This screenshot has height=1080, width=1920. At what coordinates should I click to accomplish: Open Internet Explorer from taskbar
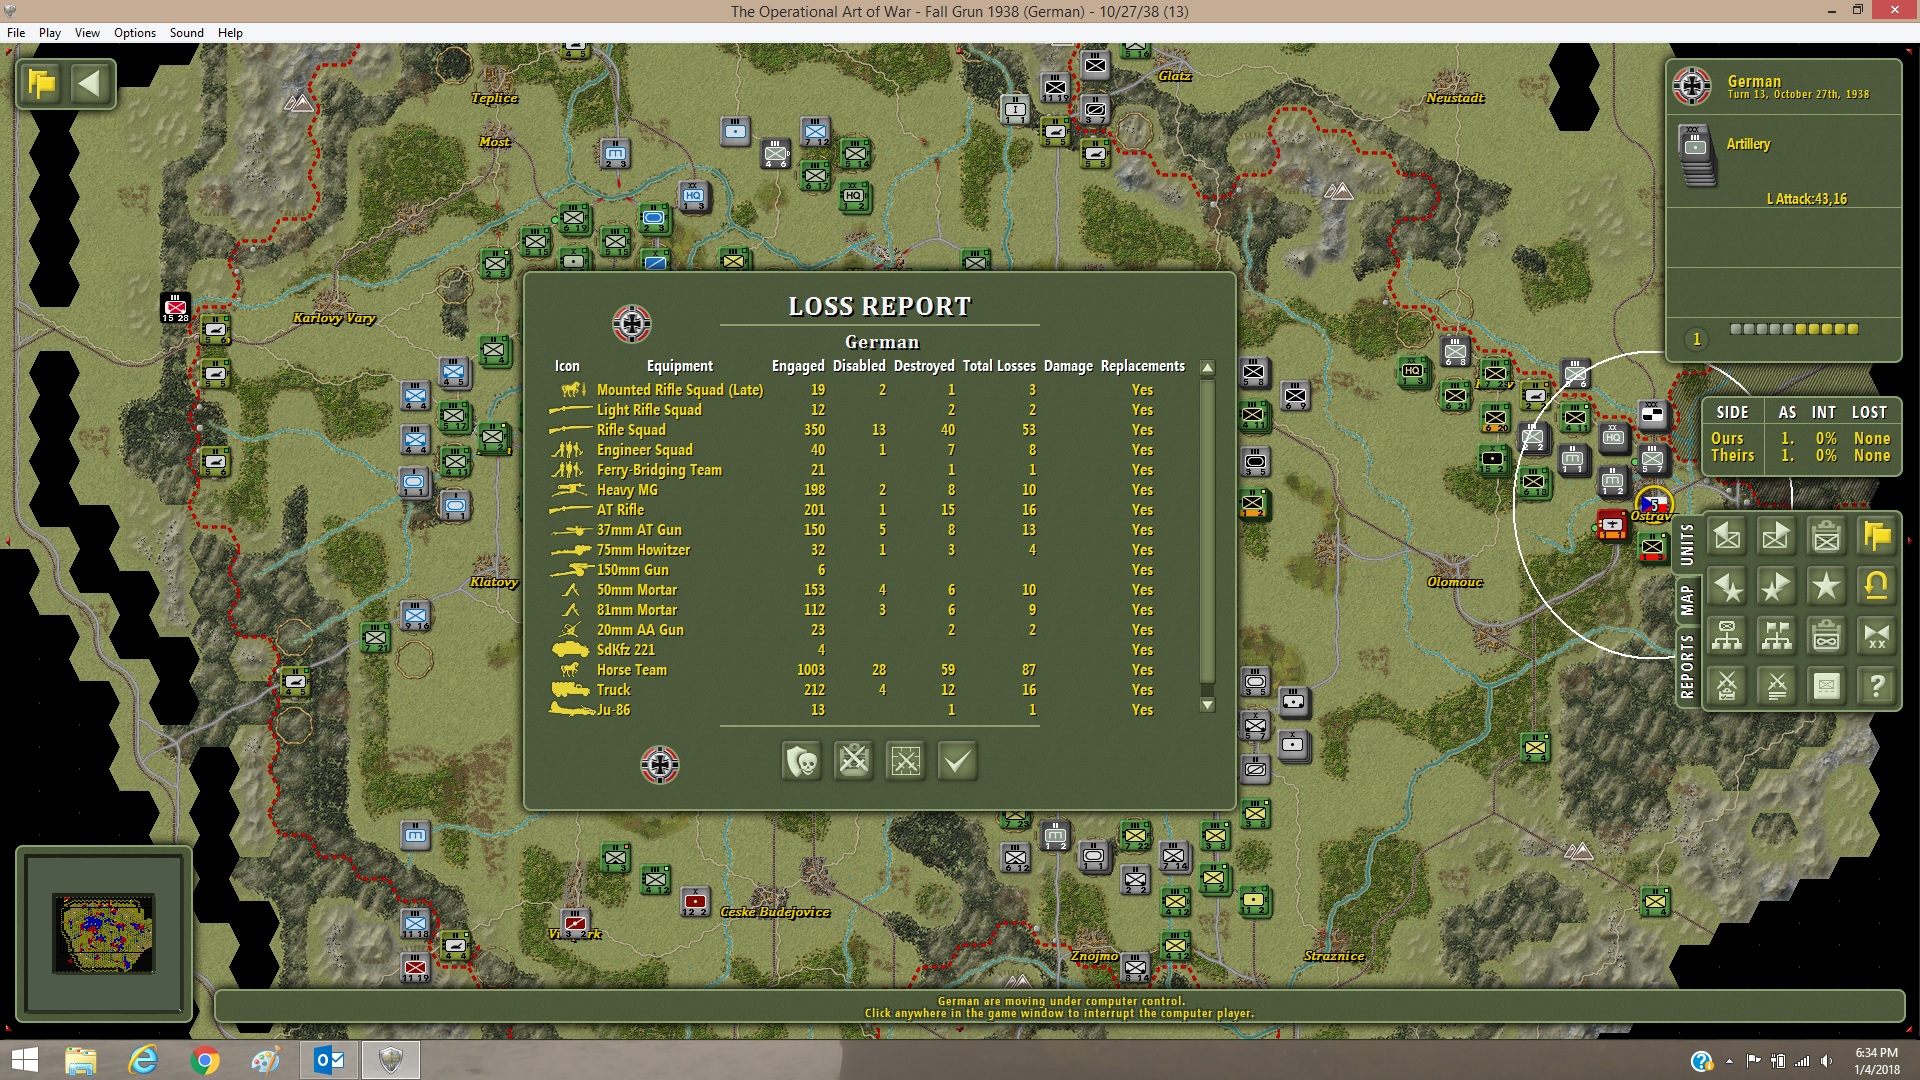click(x=143, y=1060)
